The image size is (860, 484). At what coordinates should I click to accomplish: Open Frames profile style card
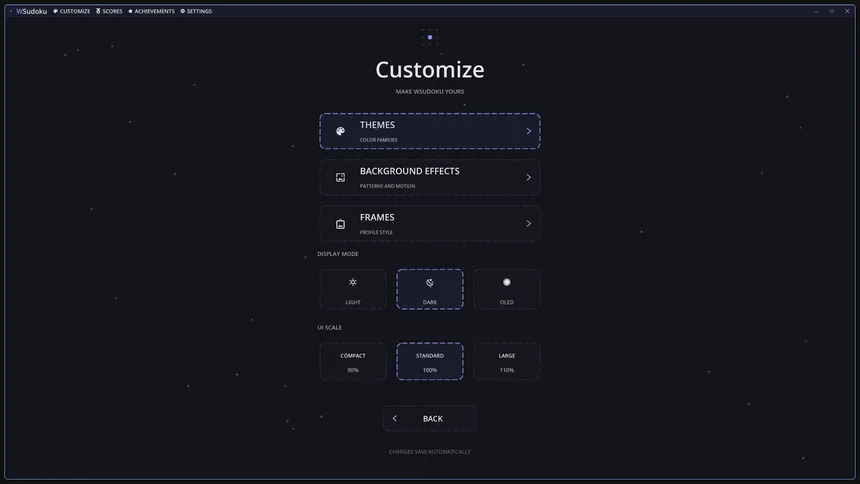(x=429, y=223)
